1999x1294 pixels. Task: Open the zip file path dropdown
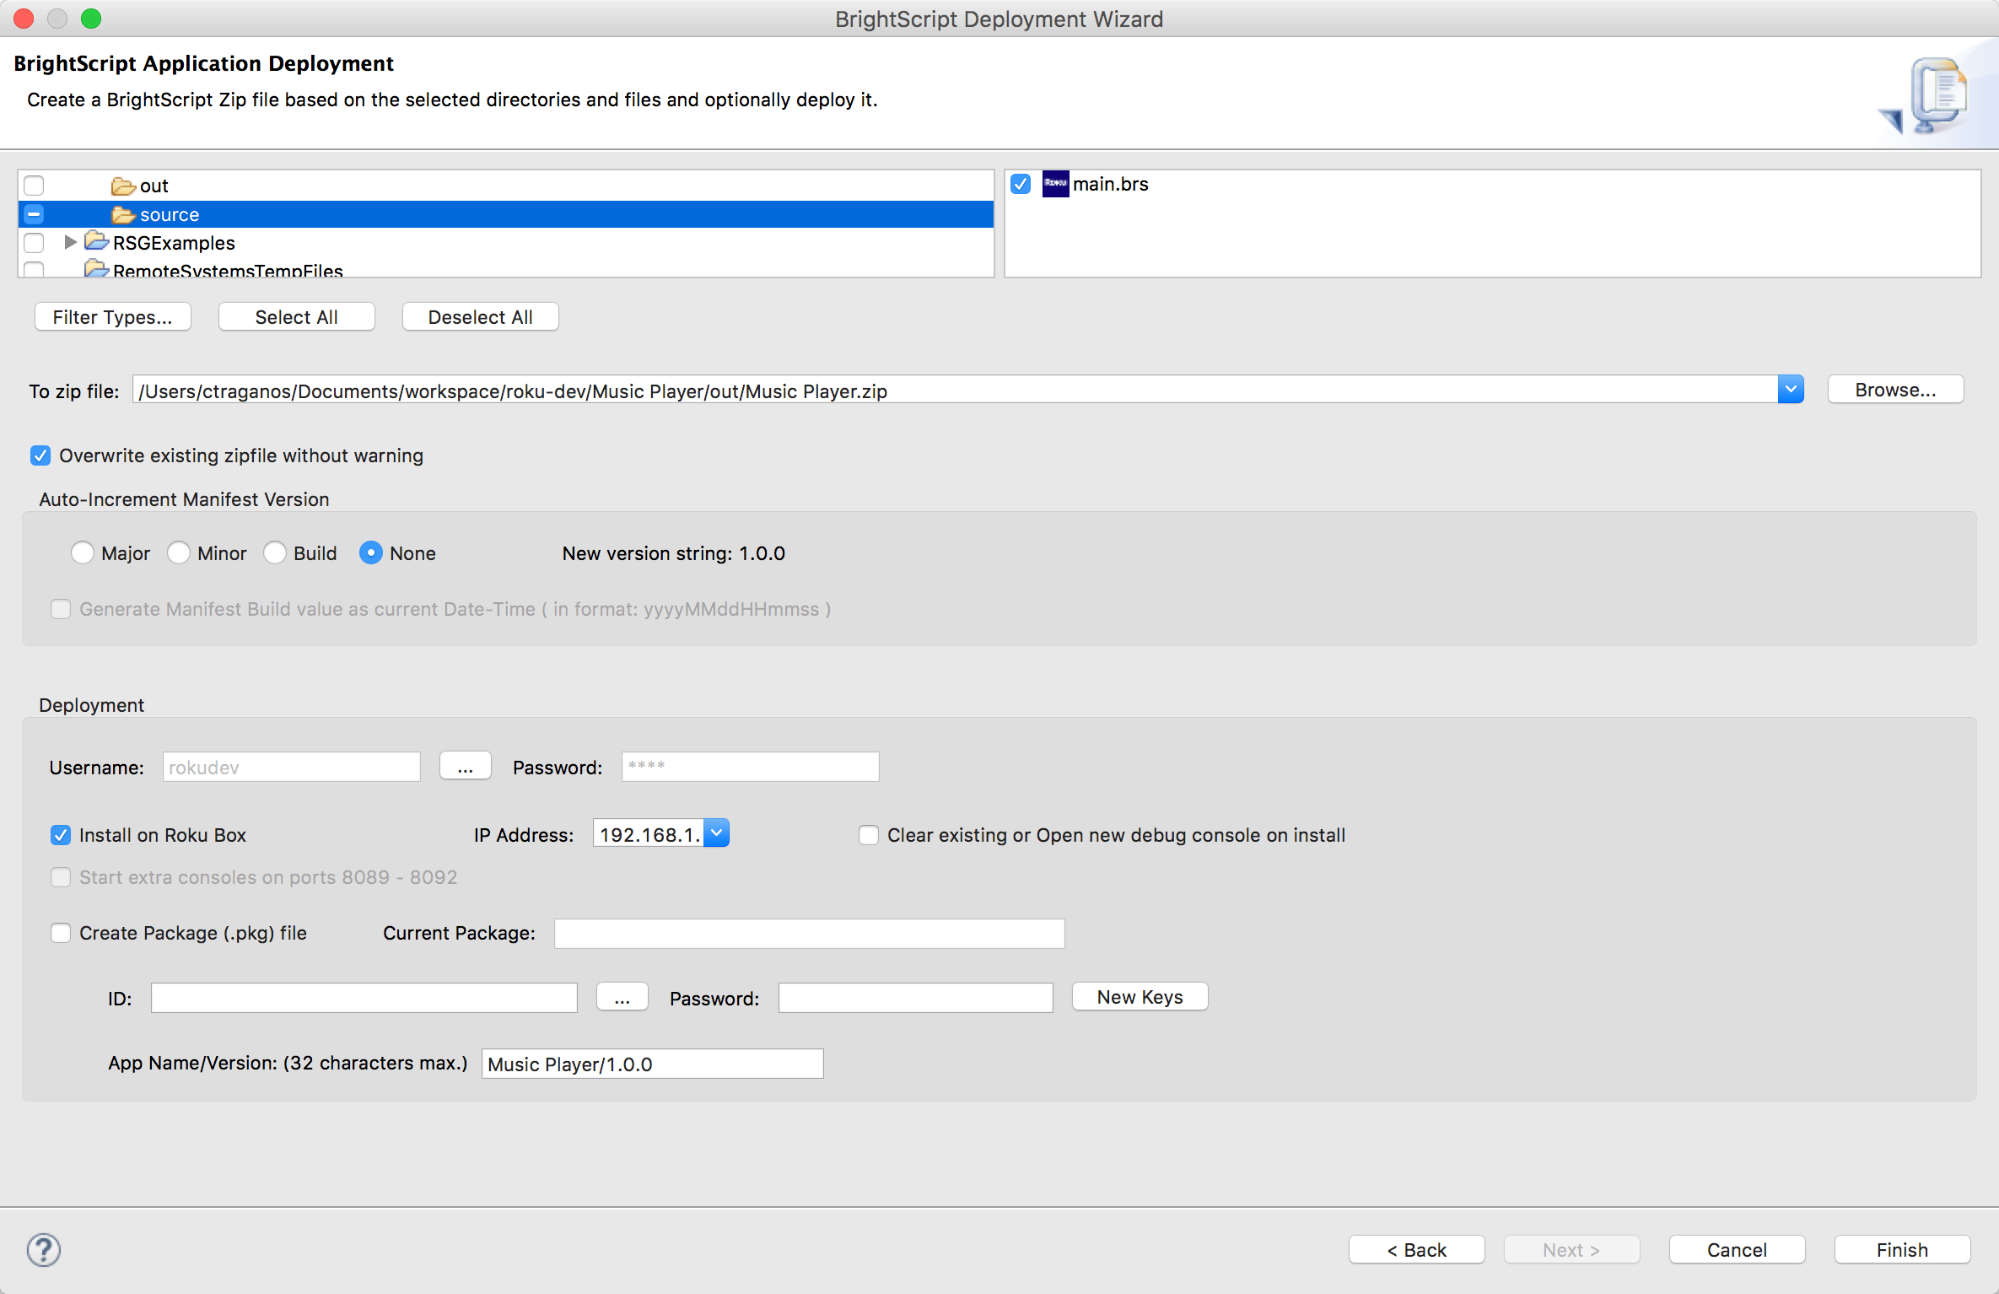[1790, 389]
